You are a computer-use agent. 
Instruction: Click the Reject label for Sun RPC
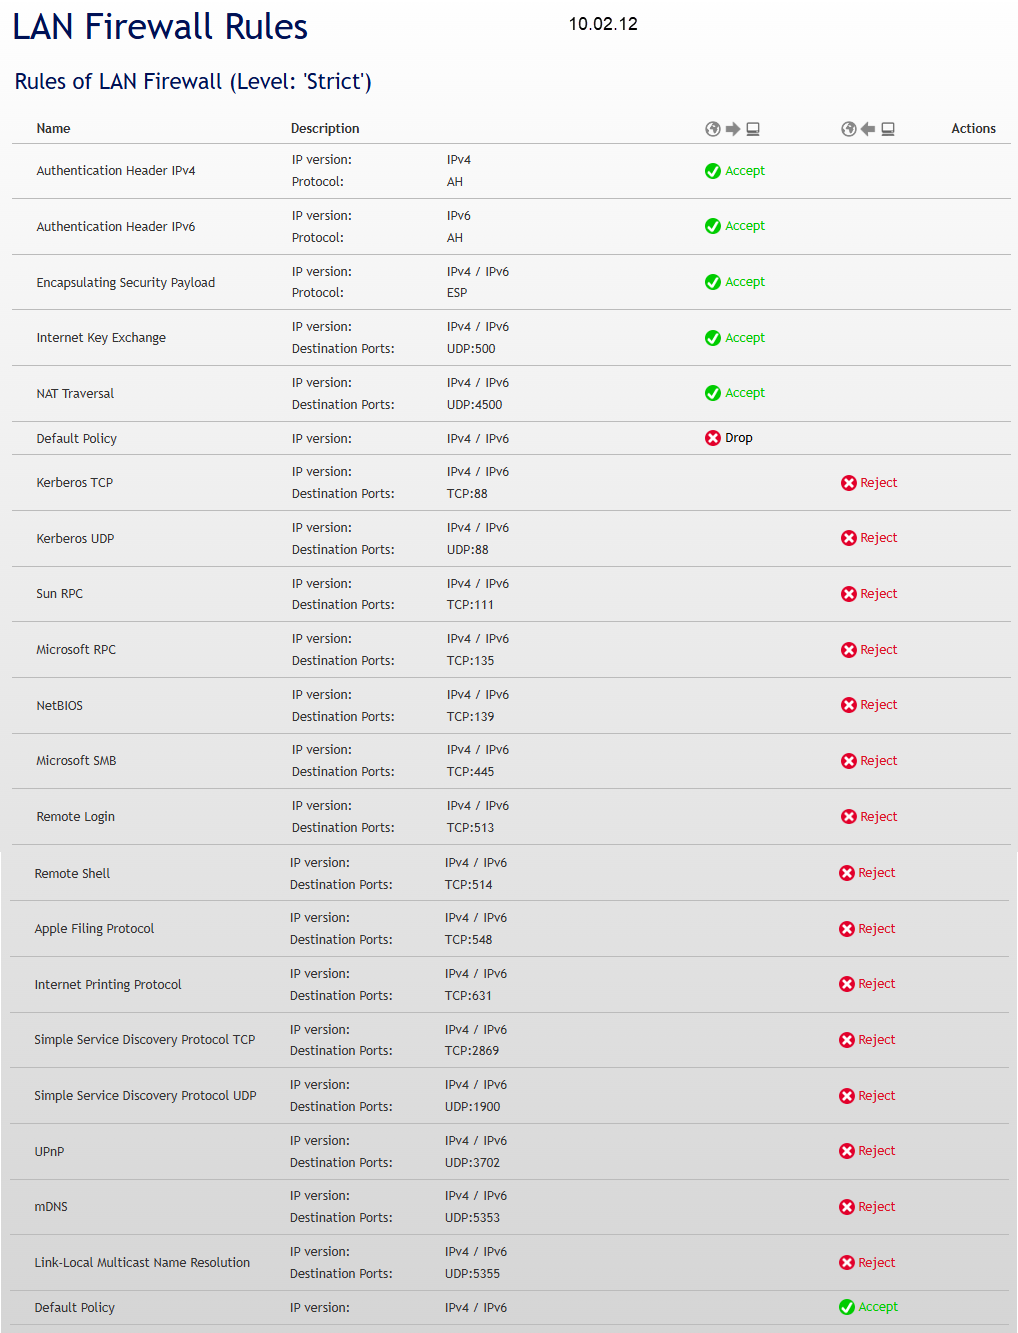coord(879,594)
